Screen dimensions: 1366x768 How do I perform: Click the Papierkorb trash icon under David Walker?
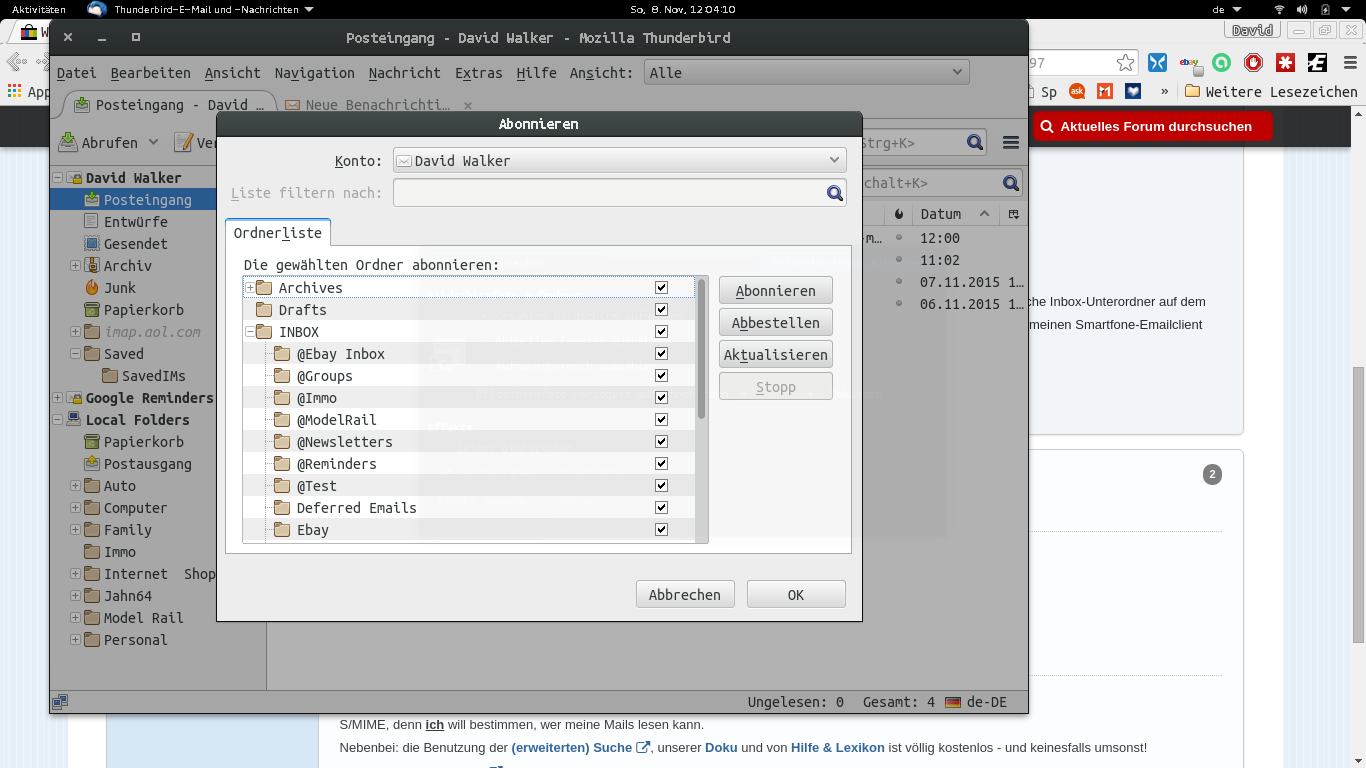pos(92,310)
